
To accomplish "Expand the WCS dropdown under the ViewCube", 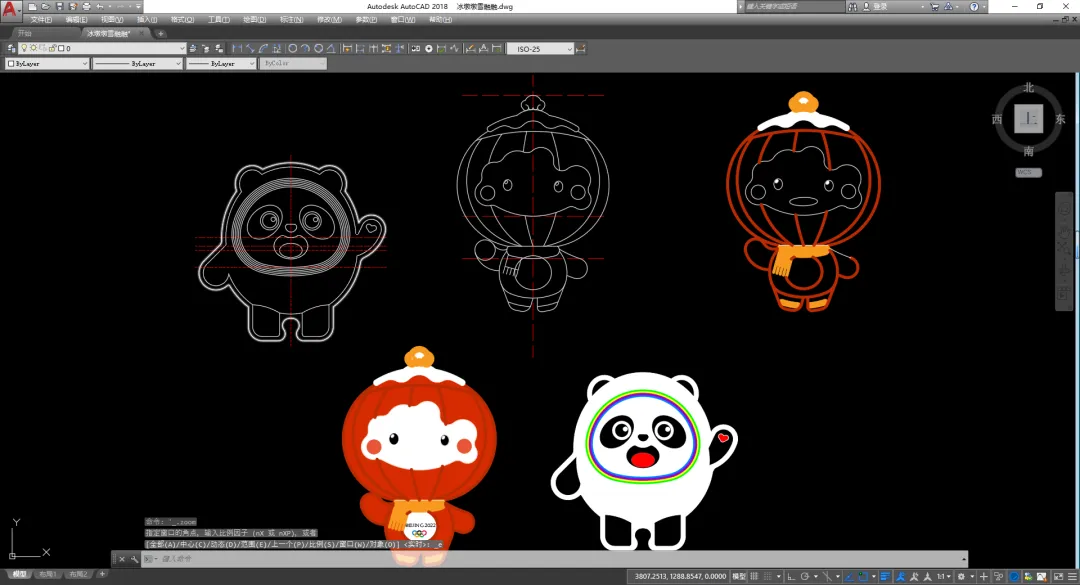I will tap(1028, 172).
